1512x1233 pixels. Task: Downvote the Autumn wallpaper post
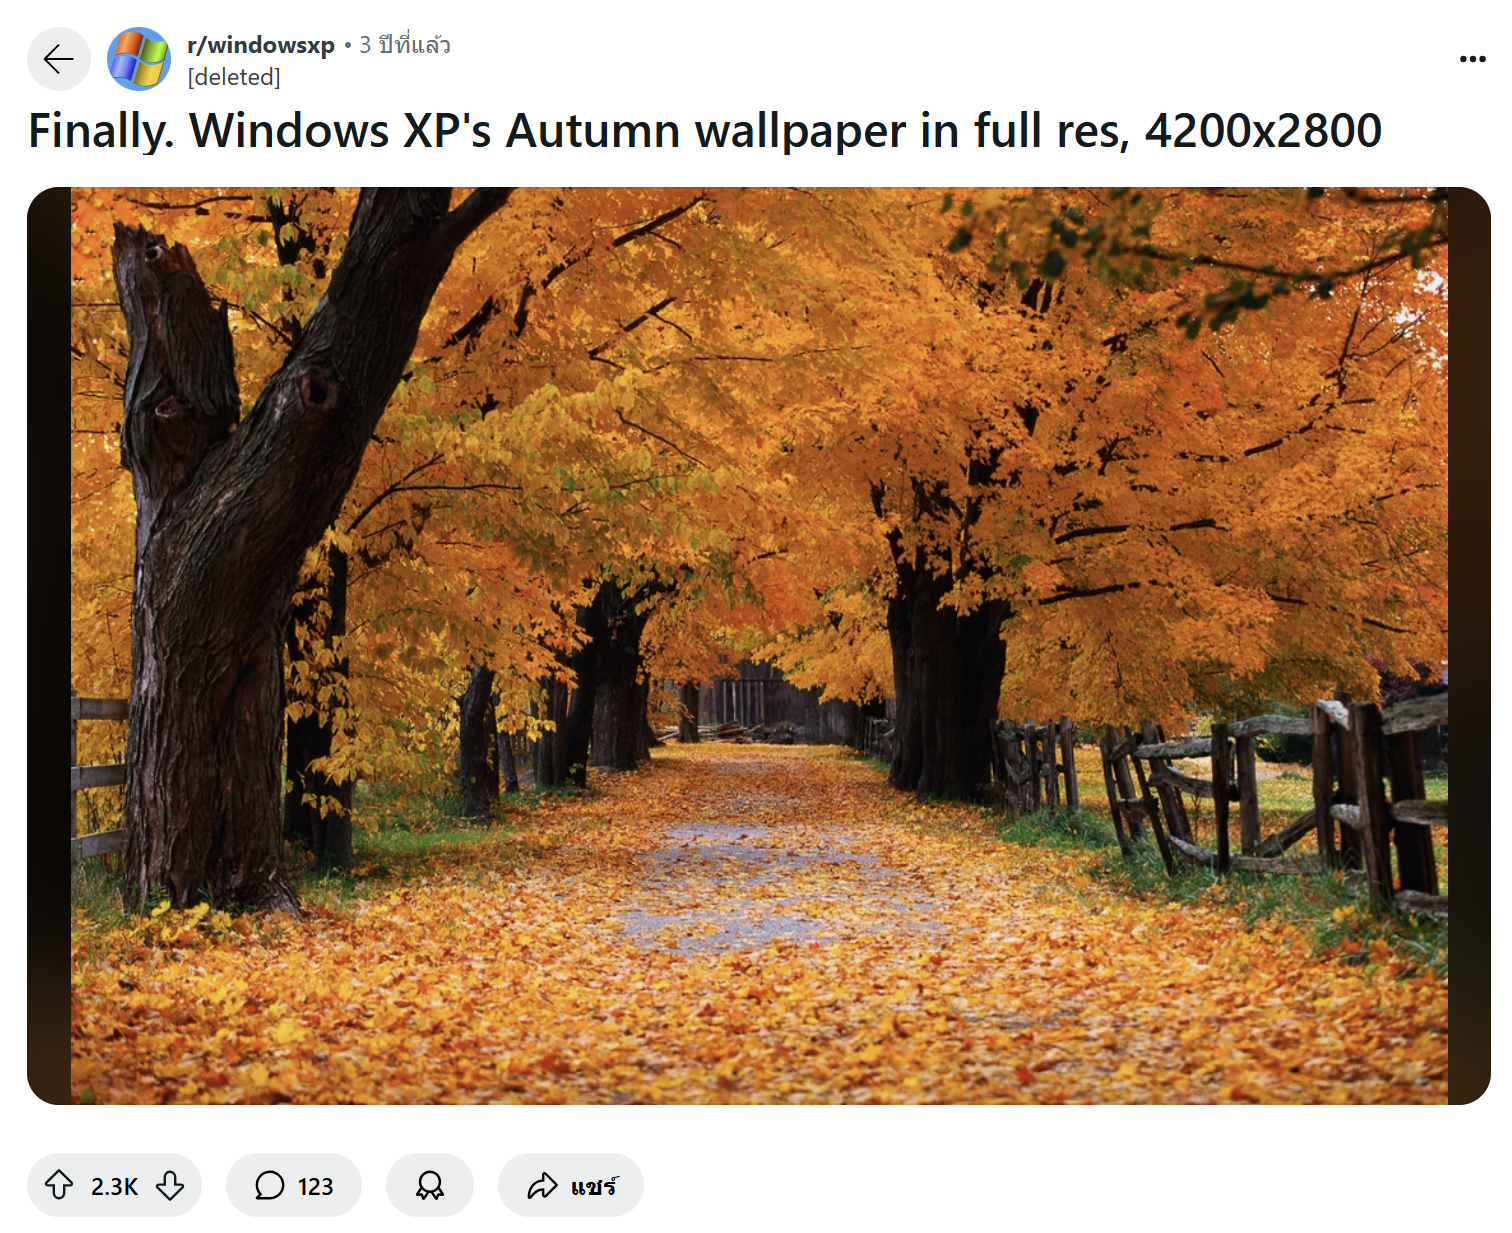click(170, 1185)
